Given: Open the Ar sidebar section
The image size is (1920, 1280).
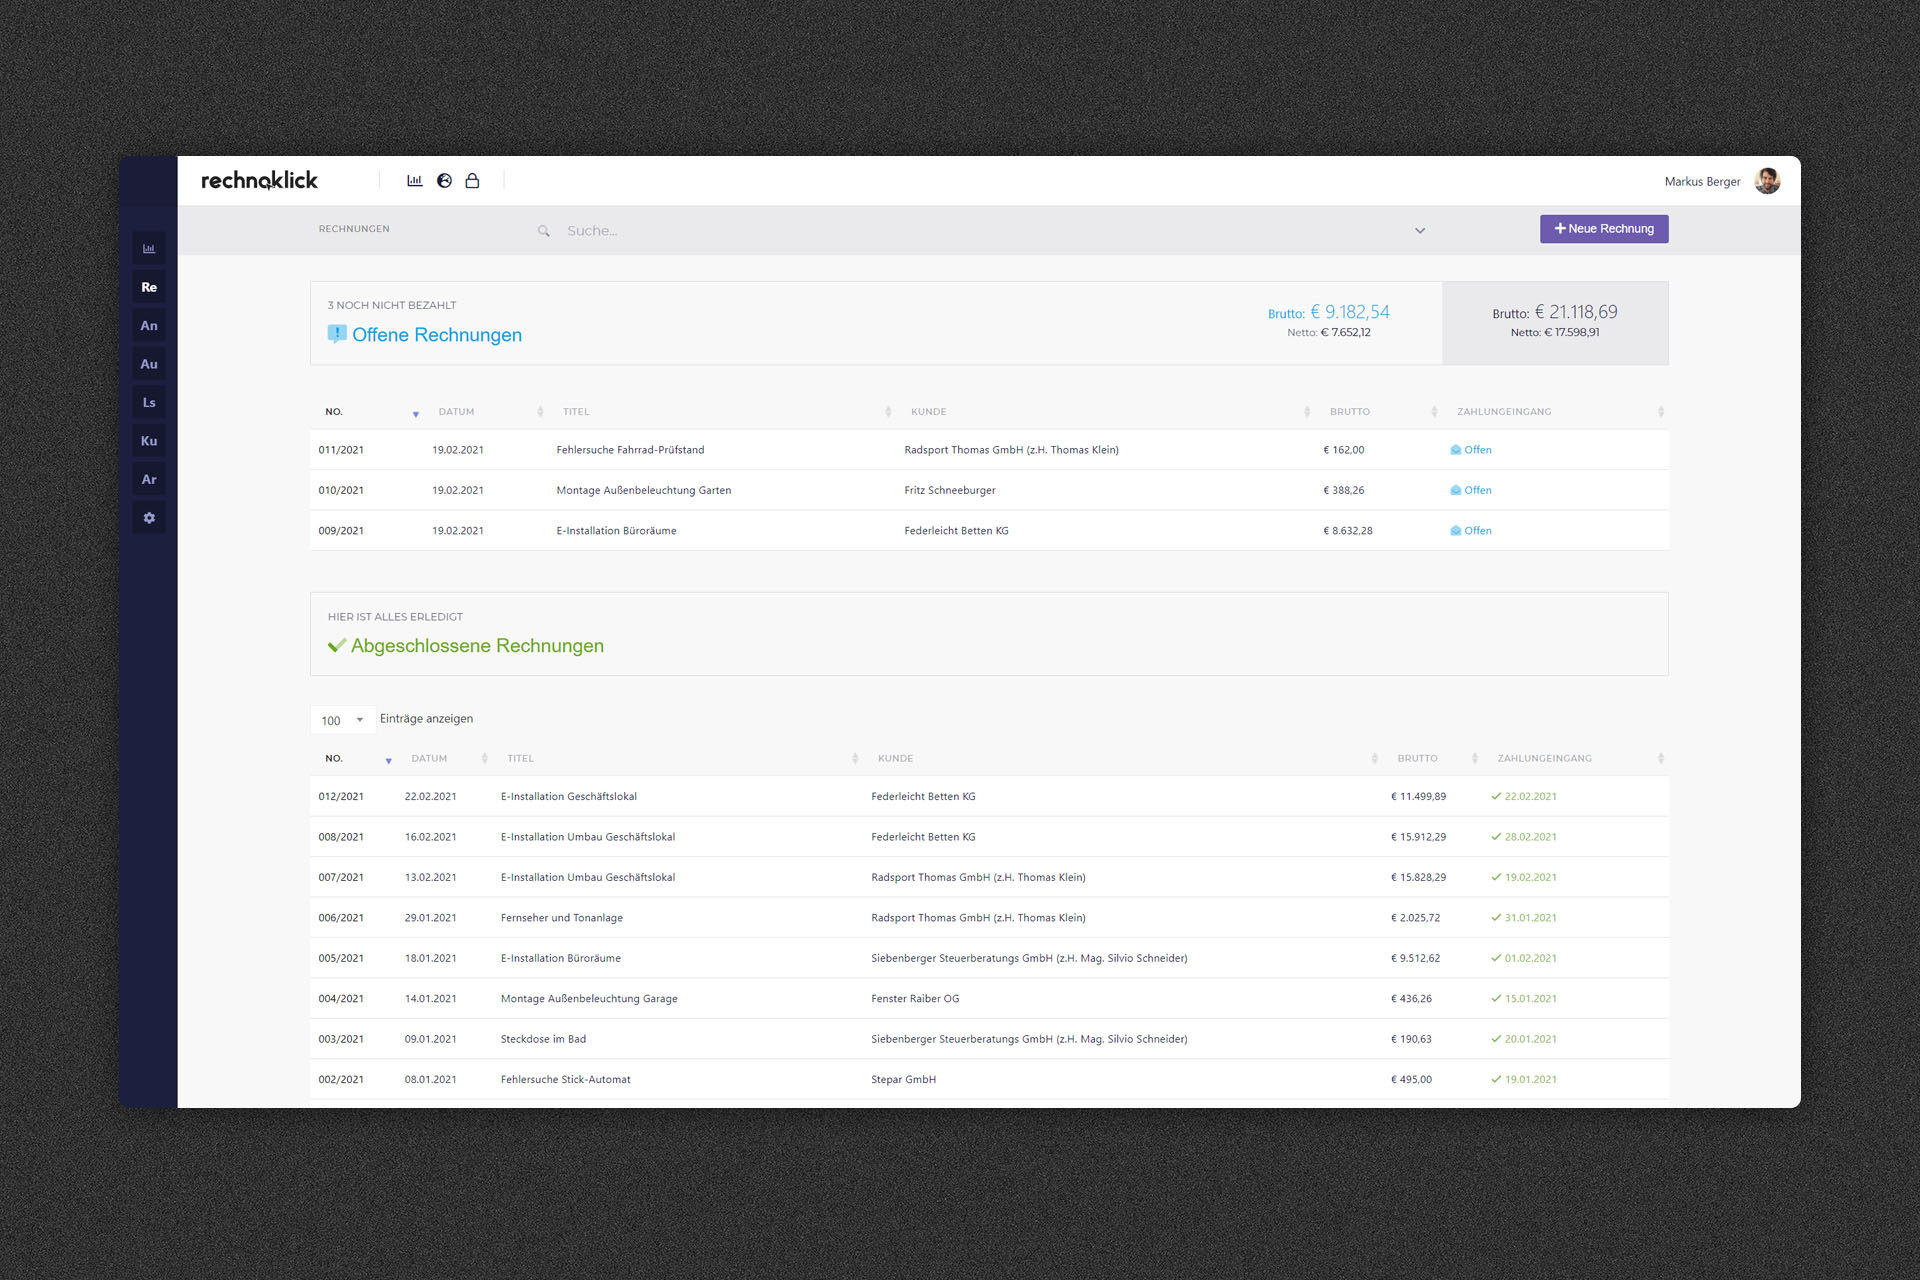Looking at the screenshot, I should (149, 480).
